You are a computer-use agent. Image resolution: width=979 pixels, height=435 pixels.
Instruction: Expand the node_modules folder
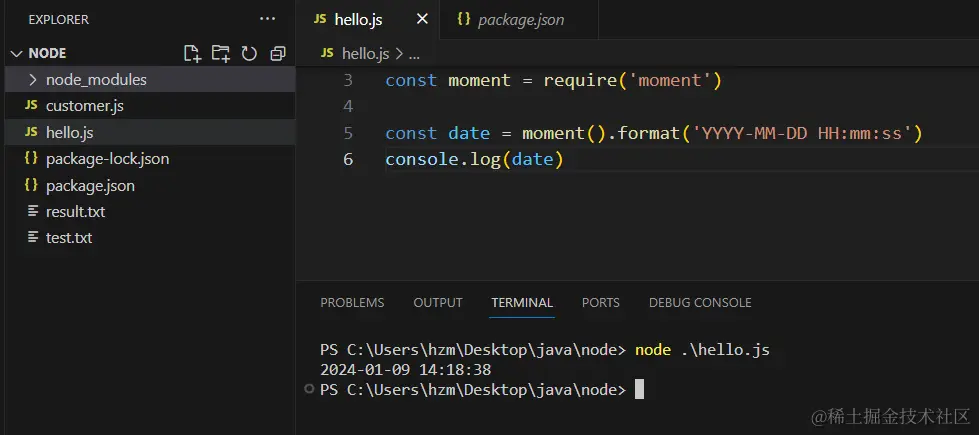pos(33,79)
